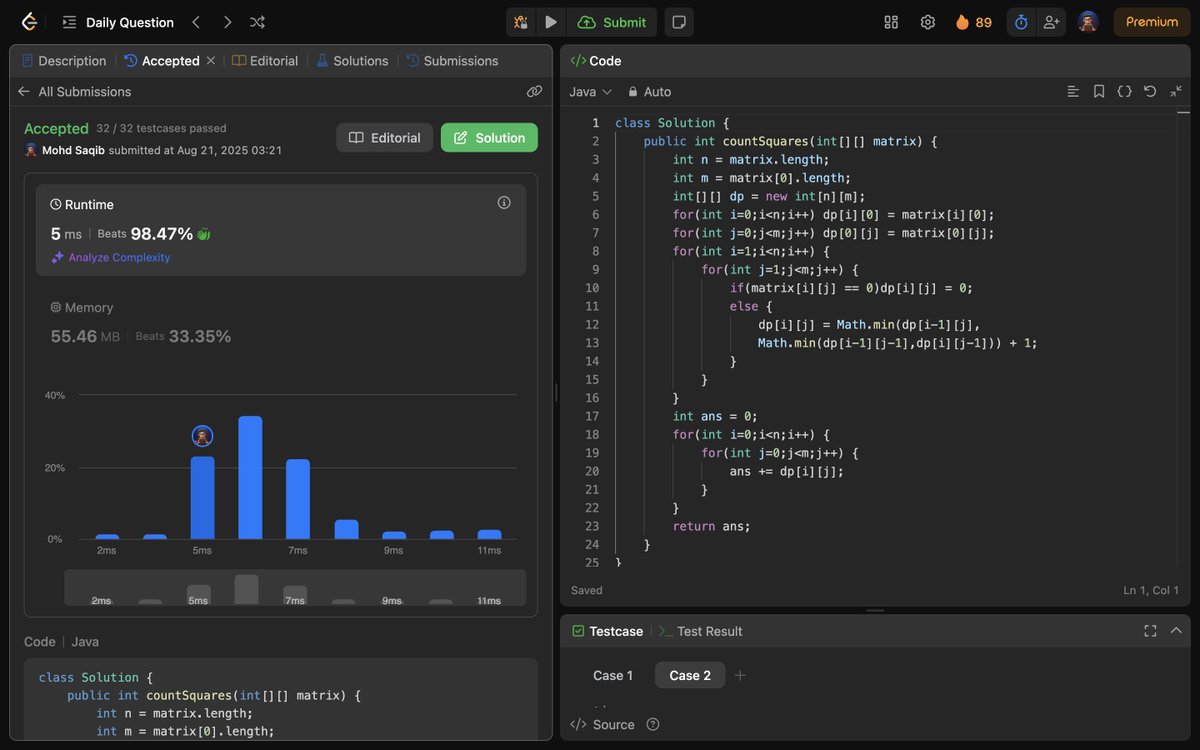Click the 32 / 32 testcases passed text
Screen dimensions: 1200x750
click(x=162, y=128)
